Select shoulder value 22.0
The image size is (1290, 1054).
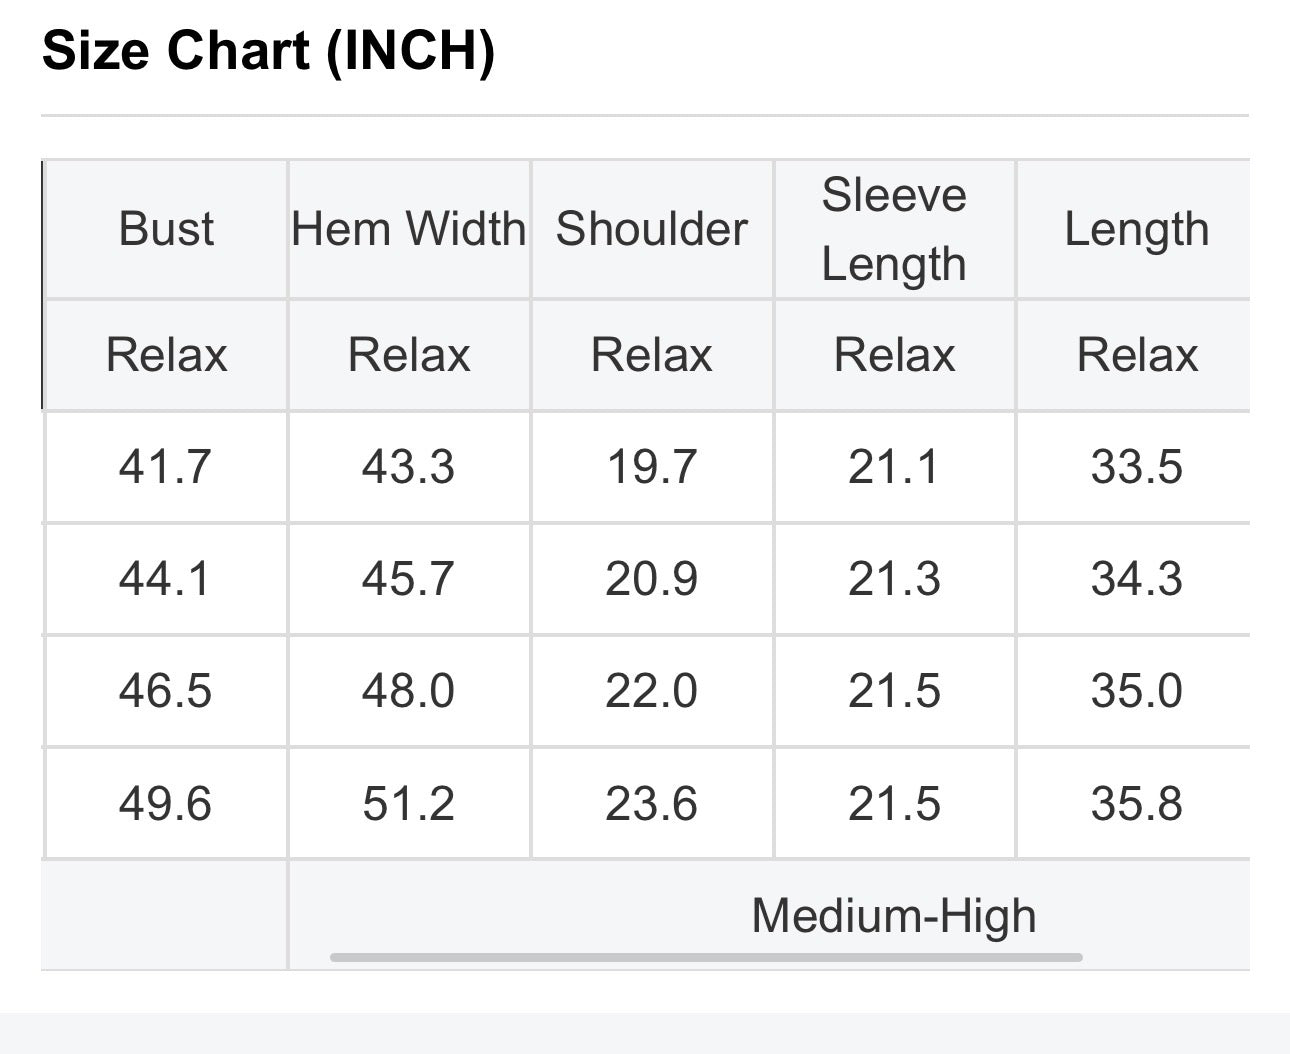[651, 691]
